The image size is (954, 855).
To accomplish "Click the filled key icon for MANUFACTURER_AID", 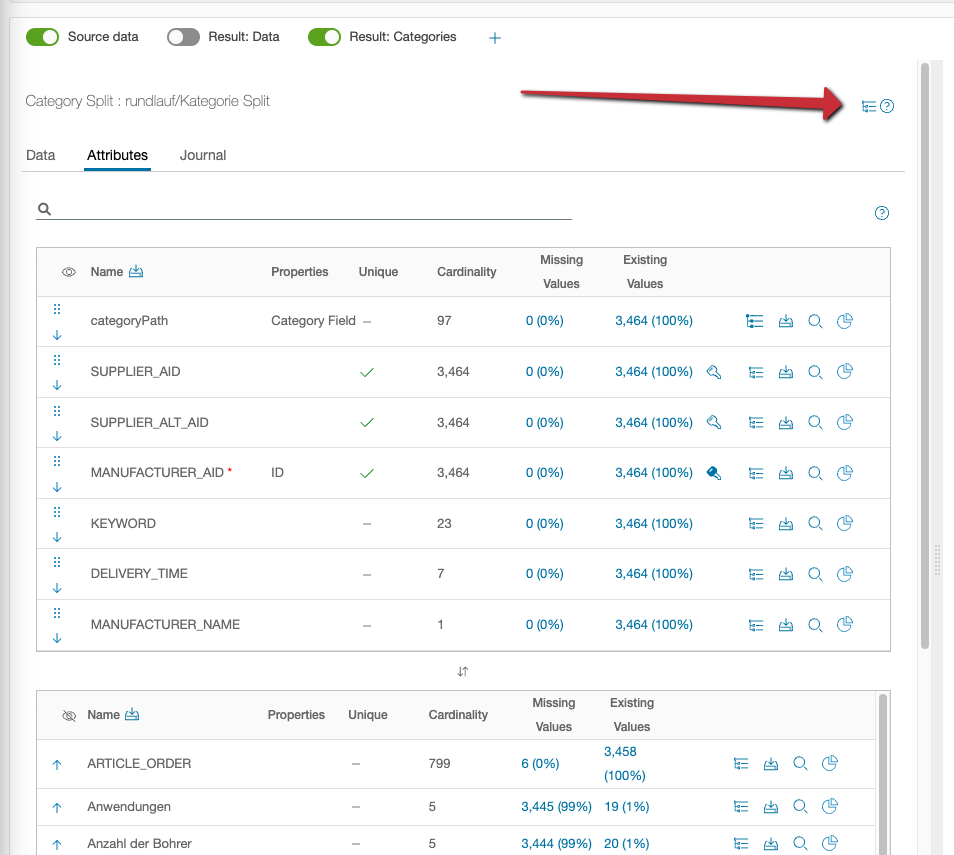I will pyautogui.click(x=714, y=473).
